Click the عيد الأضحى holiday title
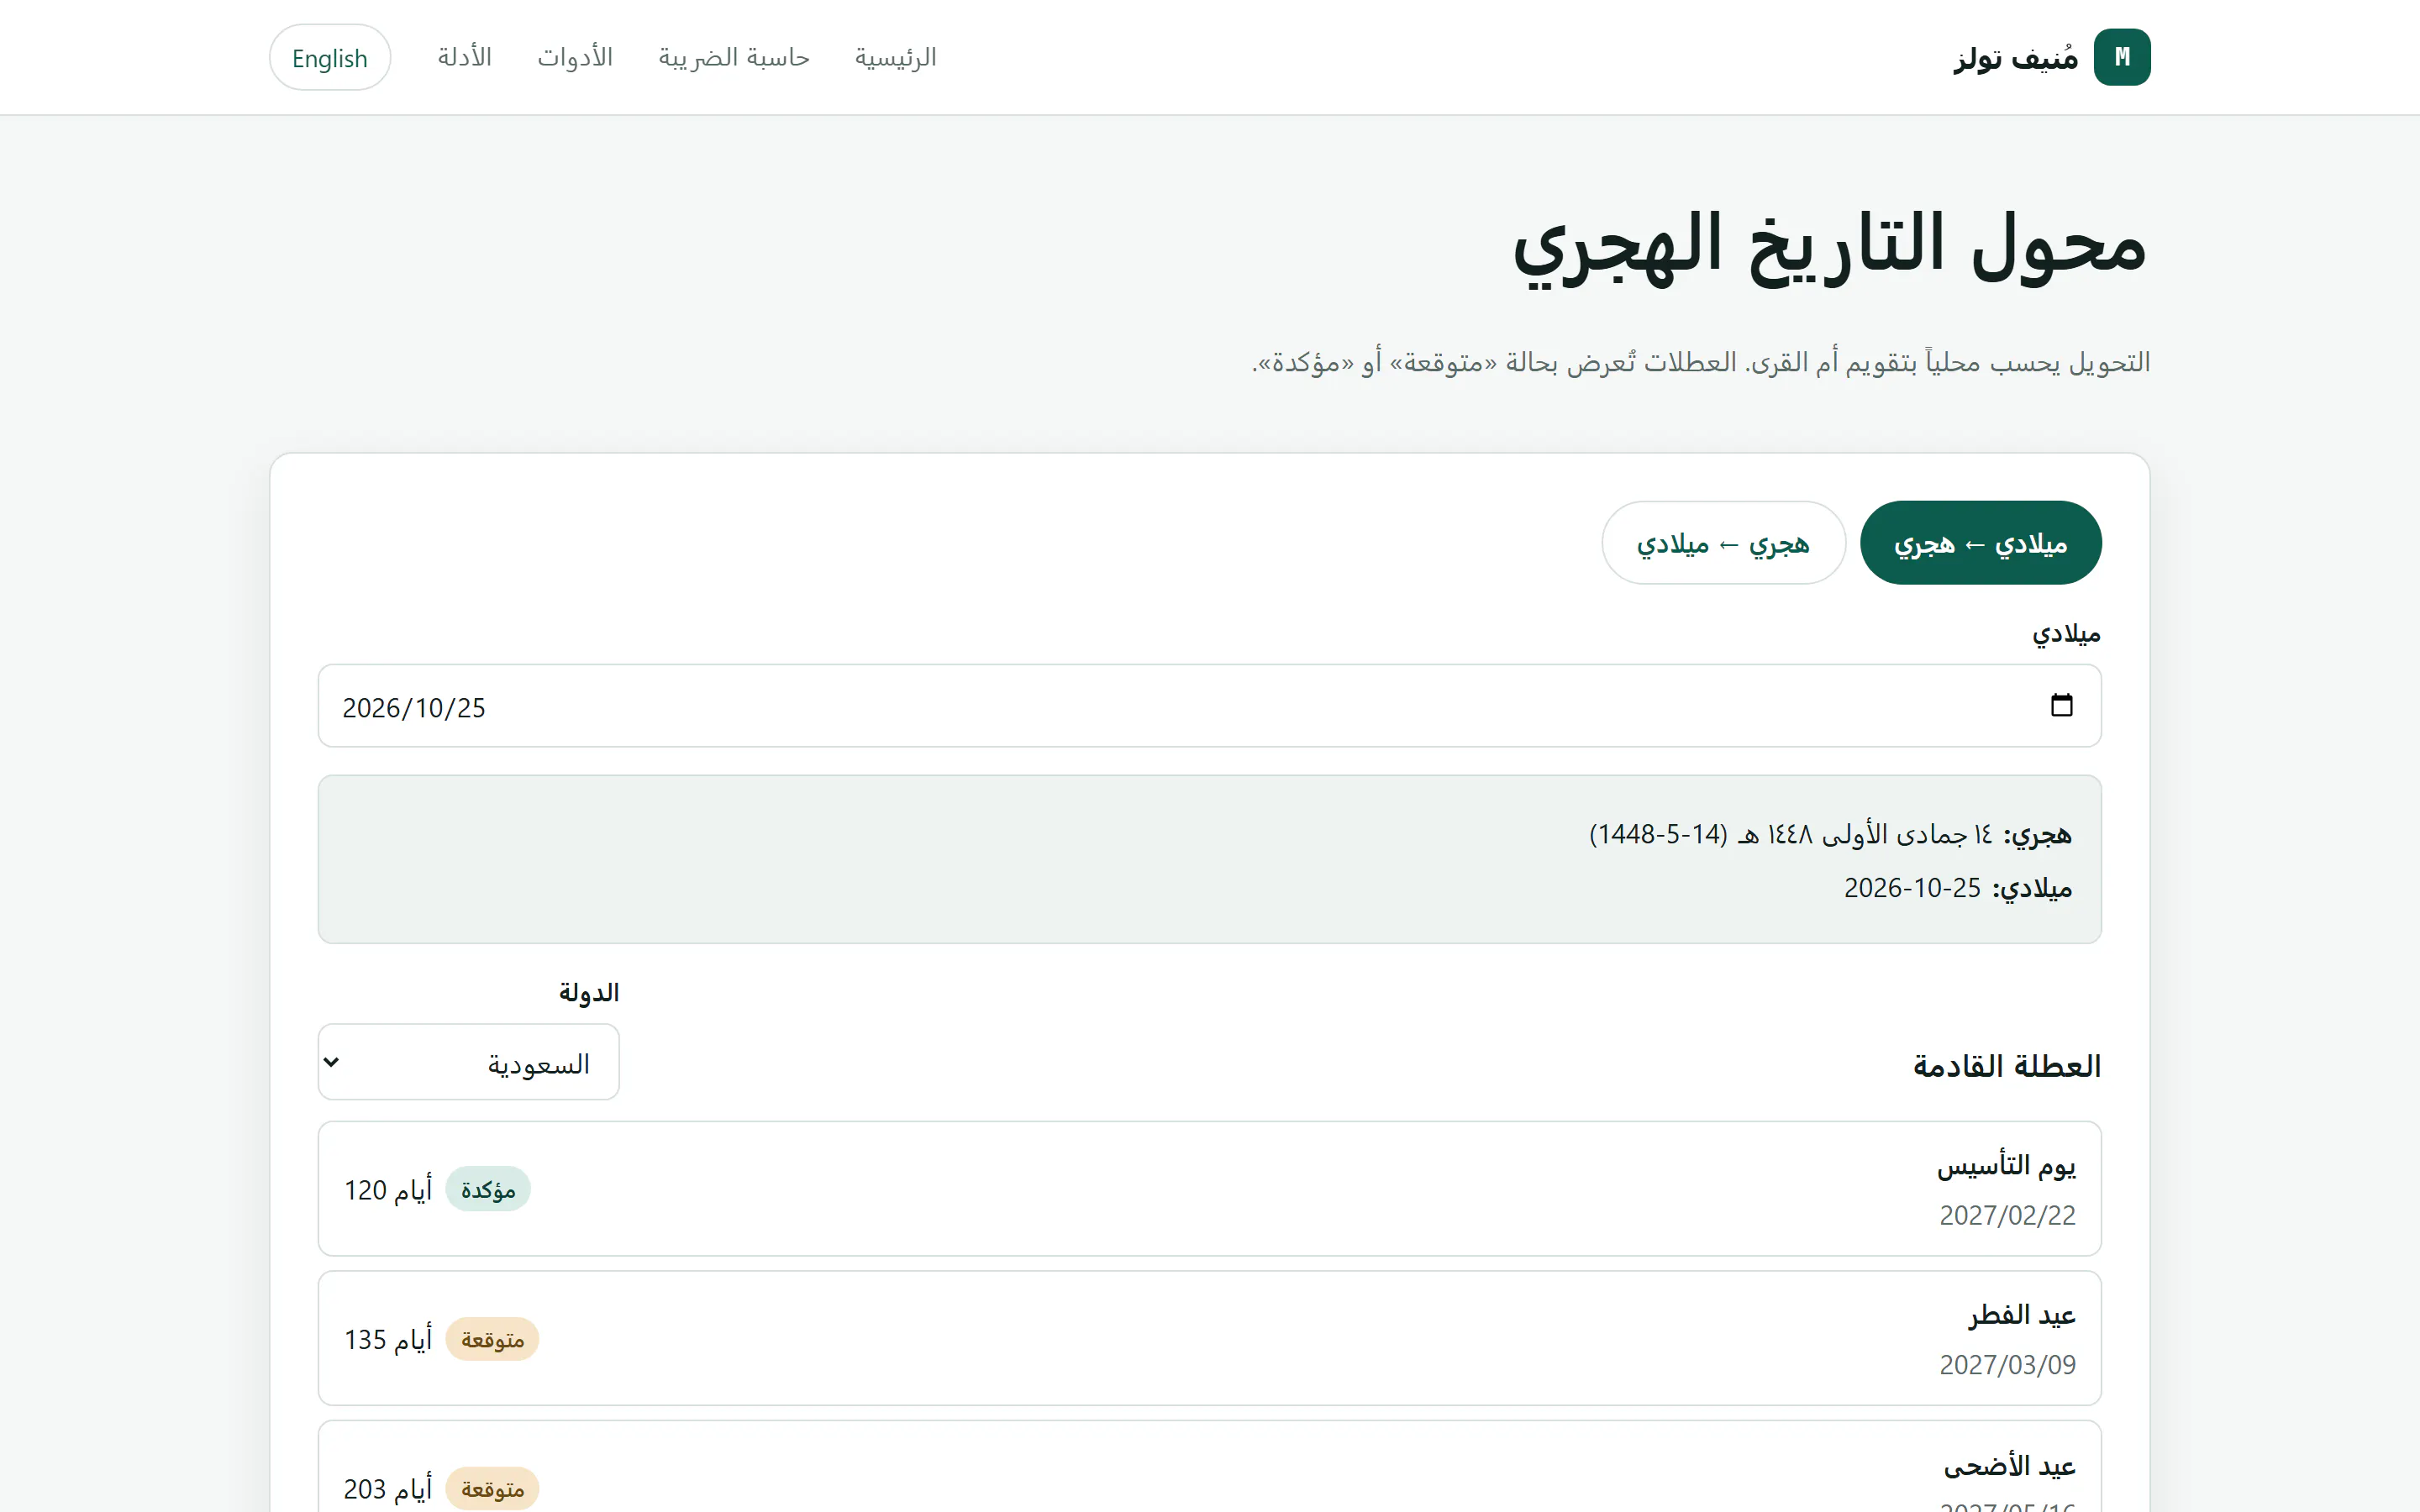This screenshot has width=2420, height=1512. (x=2009, y=1465)
